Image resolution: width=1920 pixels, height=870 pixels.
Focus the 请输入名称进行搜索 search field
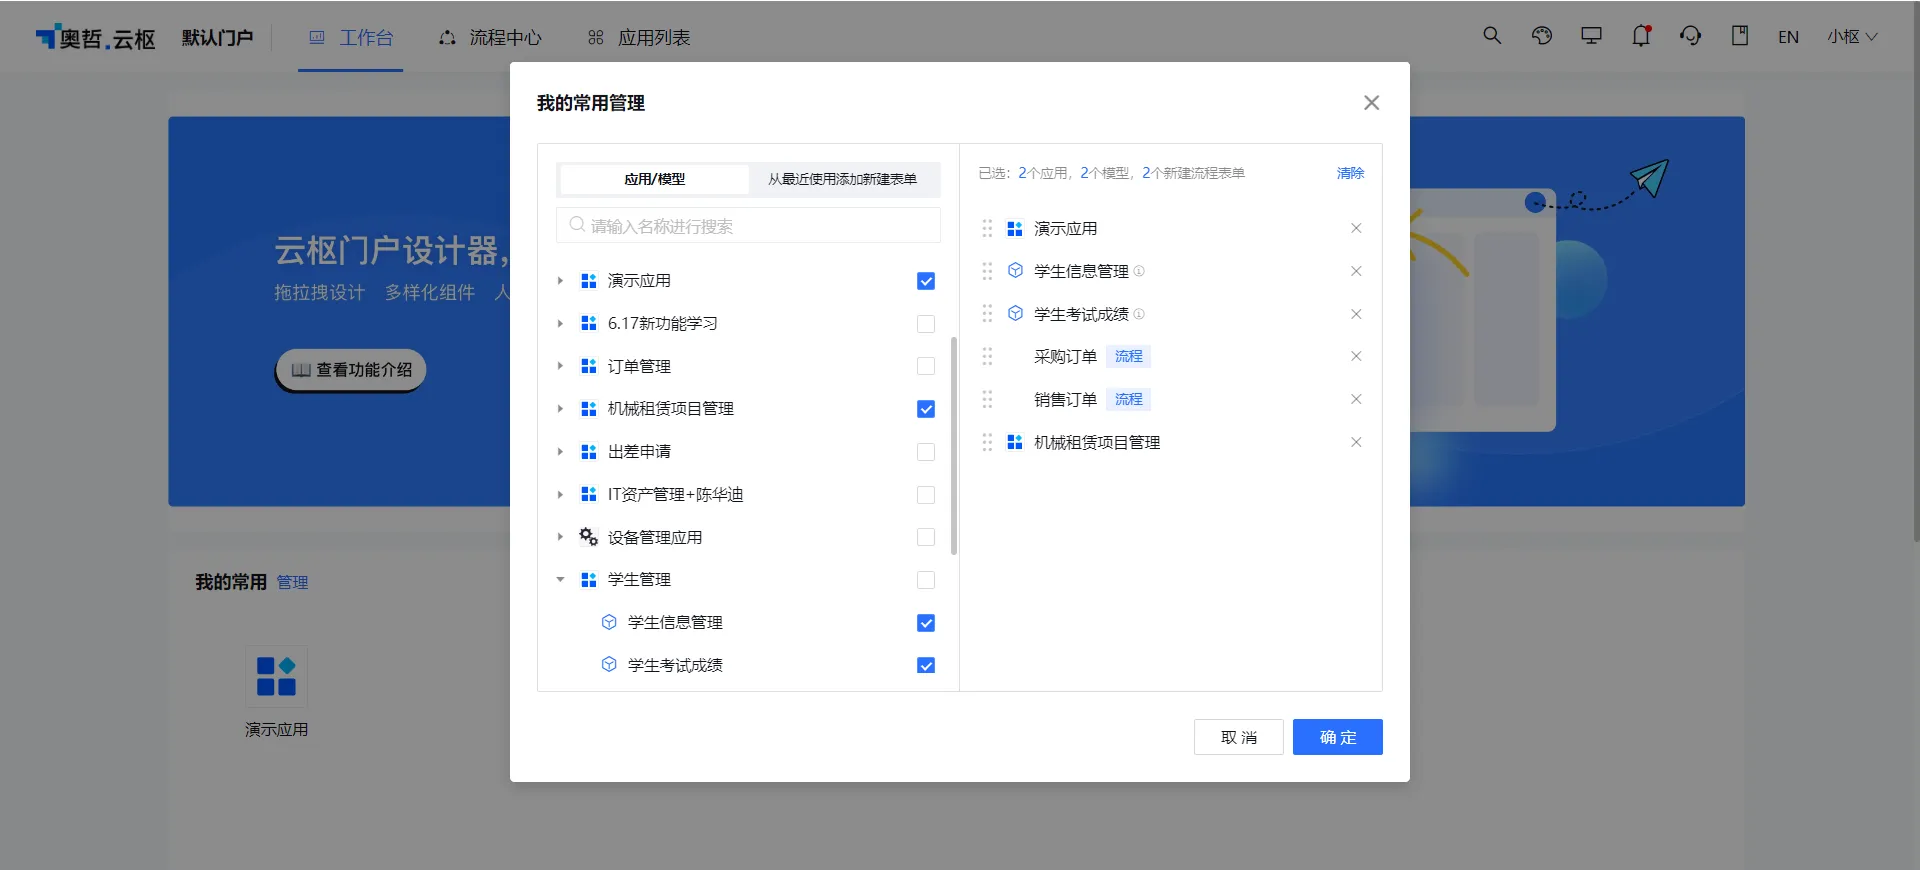coord(748,225)
